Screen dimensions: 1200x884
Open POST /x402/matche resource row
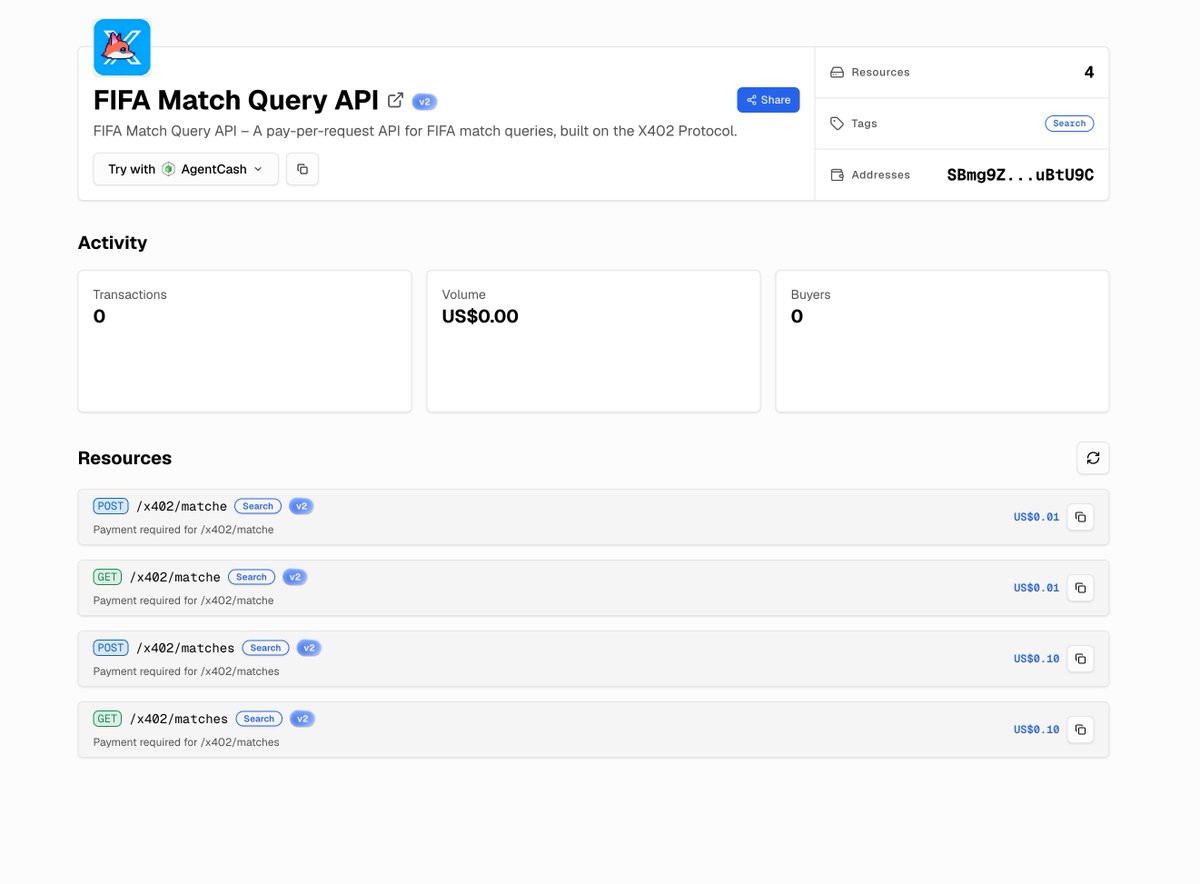(593, 517)
